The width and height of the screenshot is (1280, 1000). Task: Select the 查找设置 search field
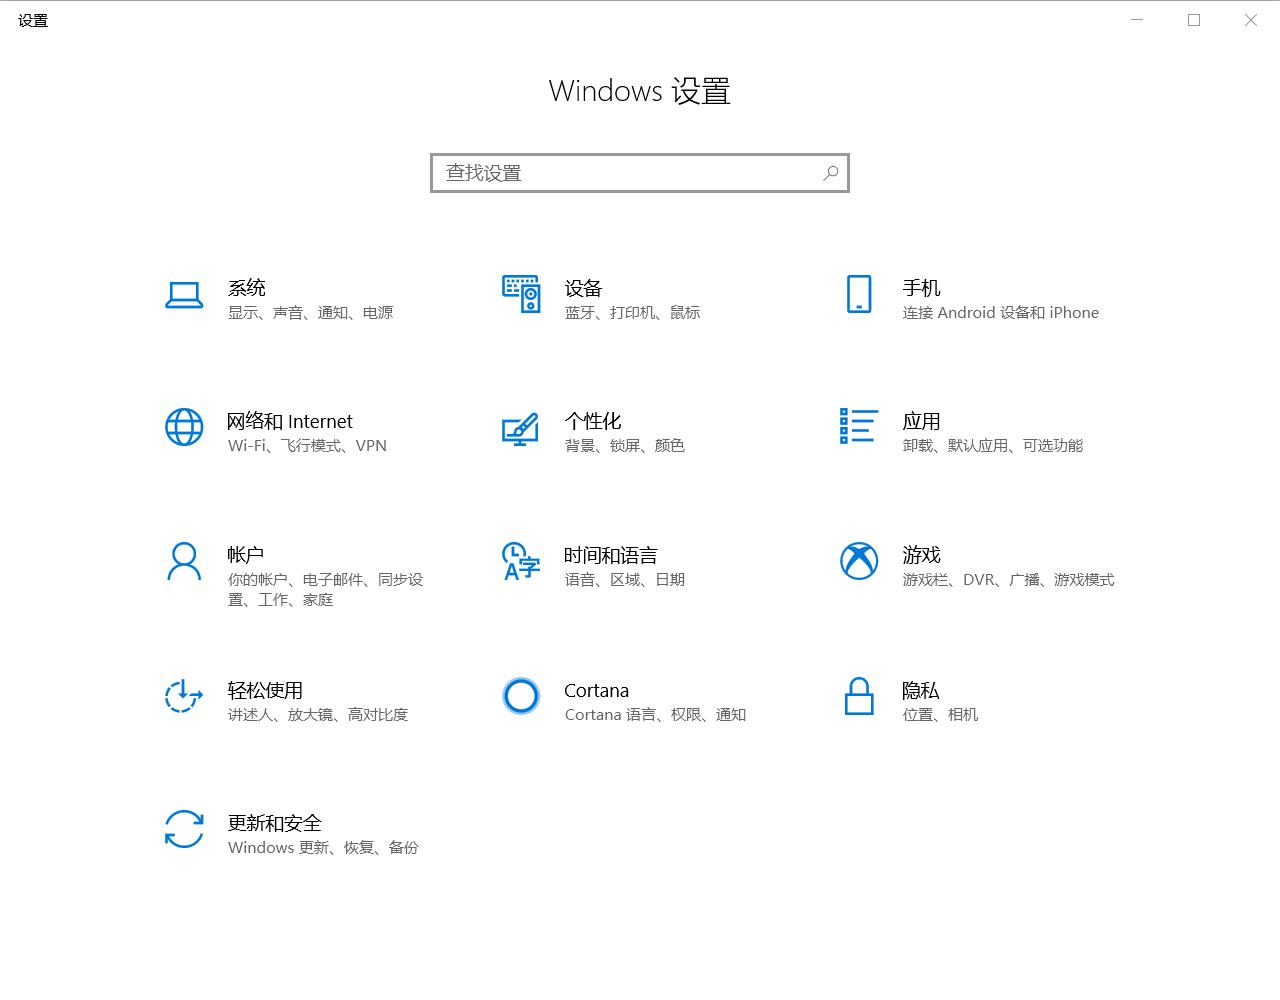pos(620,173)
